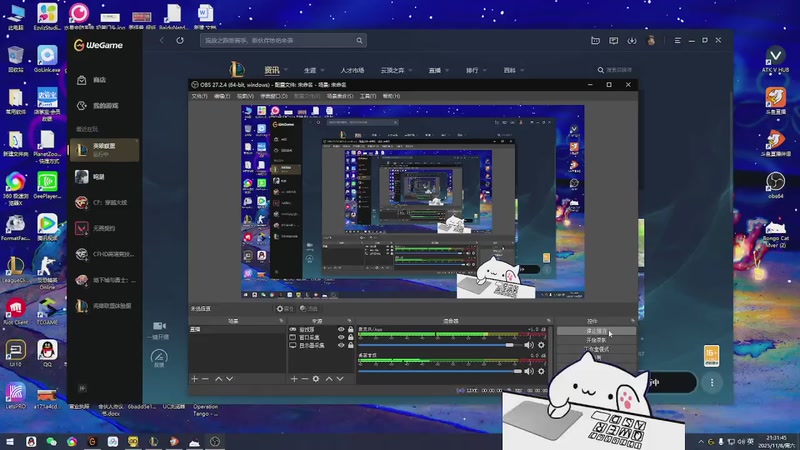Open OBS 停靠窗口(D) menu
This screenshot has height=450, width=800.
[x=273, y=96]
